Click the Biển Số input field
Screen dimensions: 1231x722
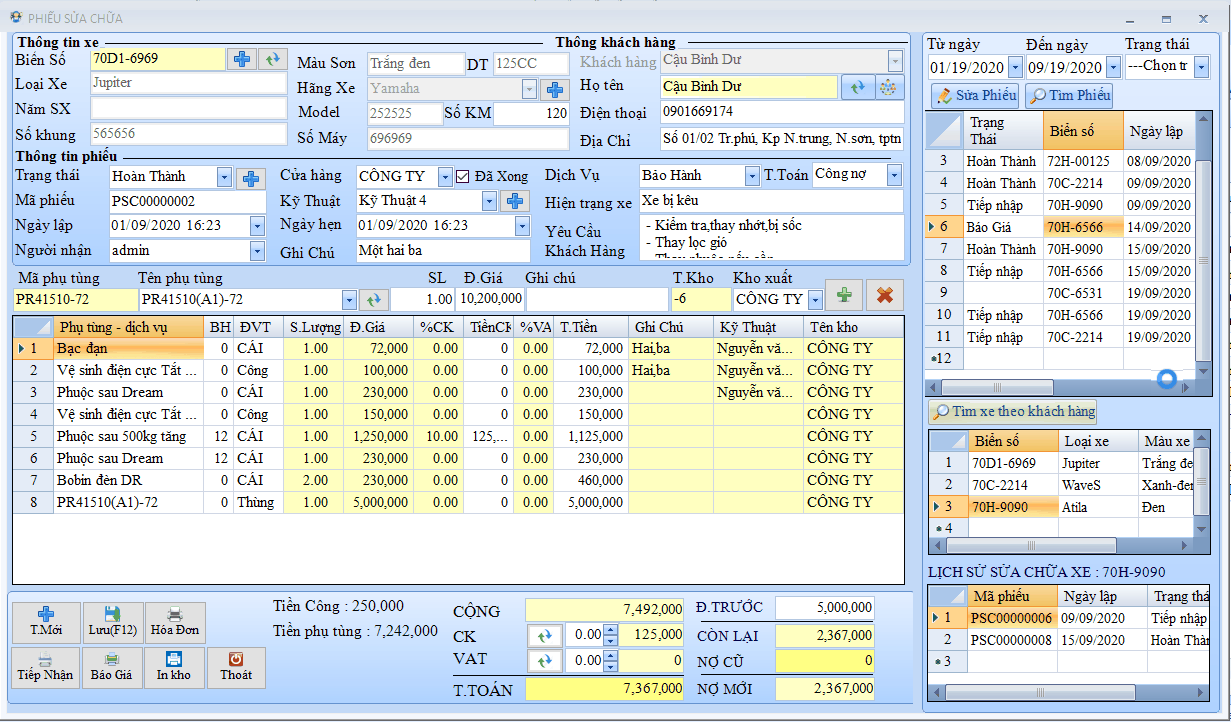pos(158,59)
